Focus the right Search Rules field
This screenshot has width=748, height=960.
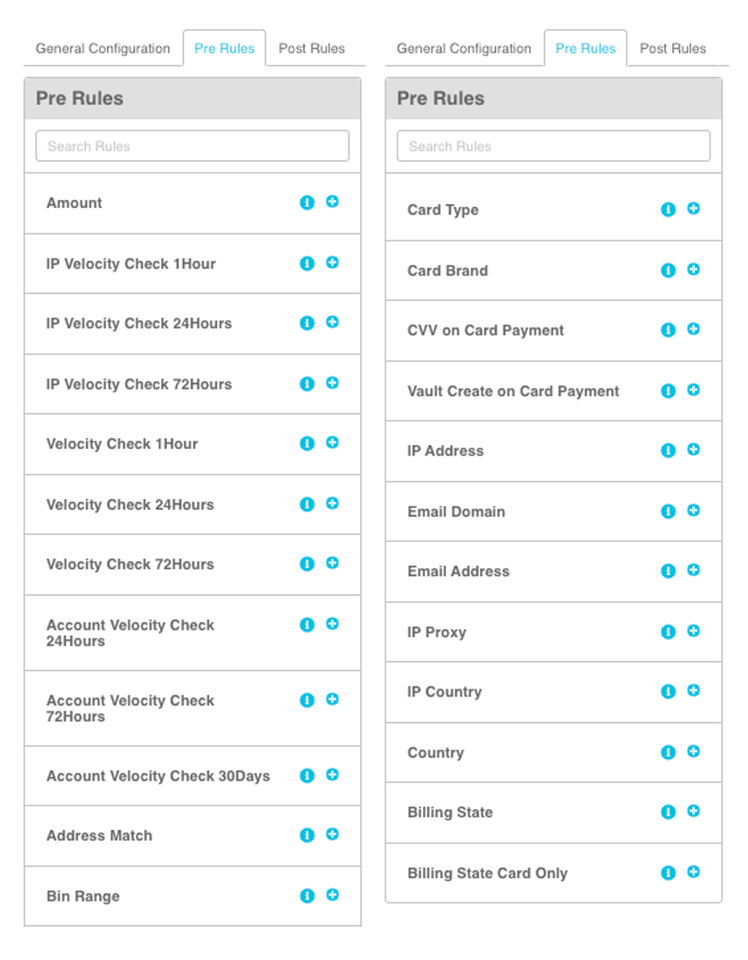point(553,146)
